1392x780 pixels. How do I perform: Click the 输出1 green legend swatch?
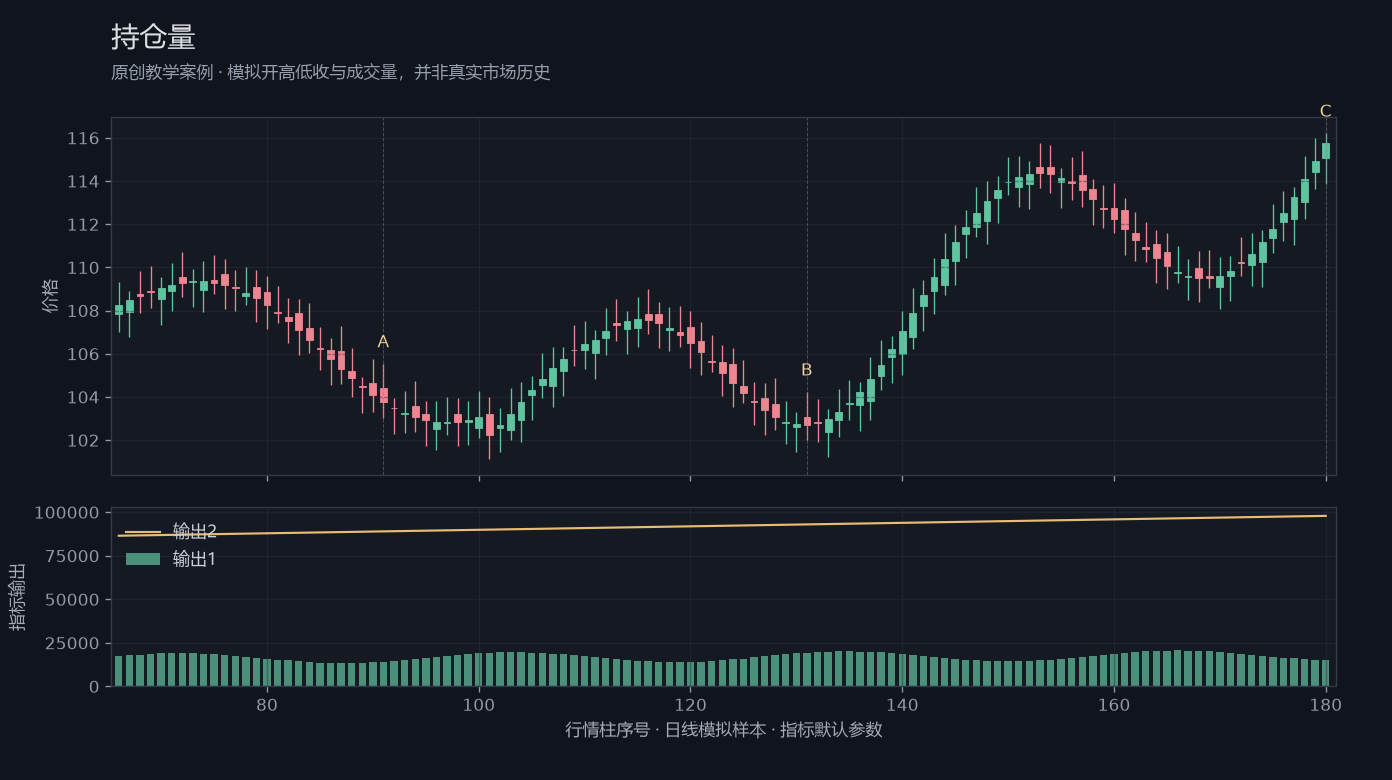(x=143, y=559)
